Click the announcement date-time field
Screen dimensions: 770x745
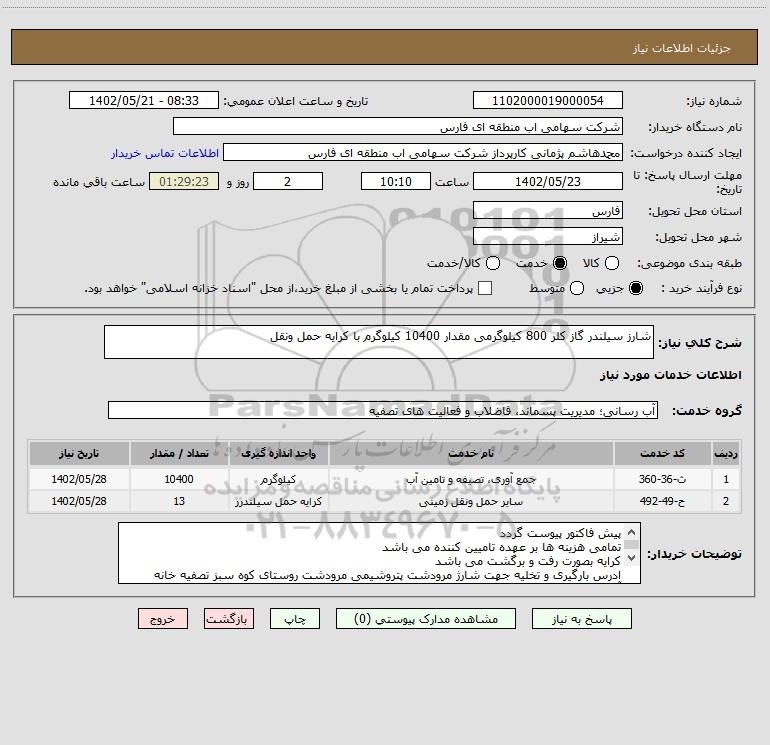pyautogui.click(x=144, y=100)
